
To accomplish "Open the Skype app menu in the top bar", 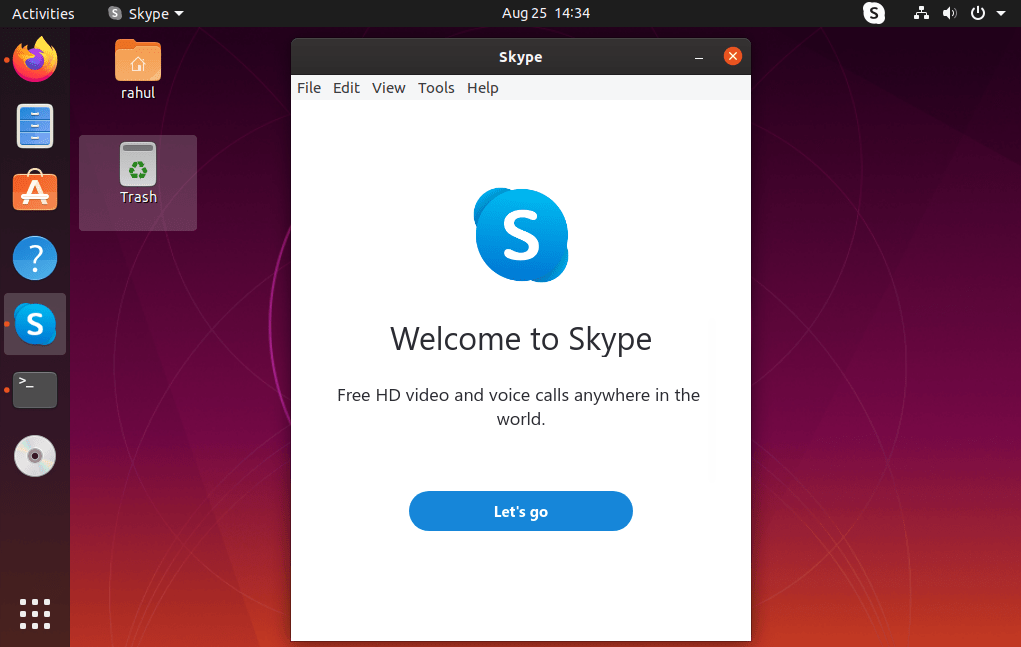I will (146, 13).
